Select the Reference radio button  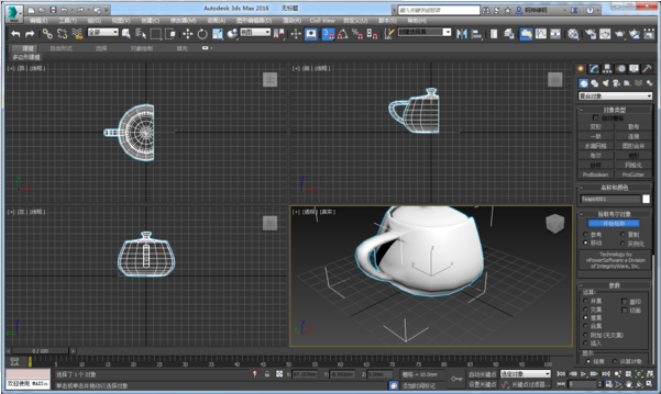[586, 234]
